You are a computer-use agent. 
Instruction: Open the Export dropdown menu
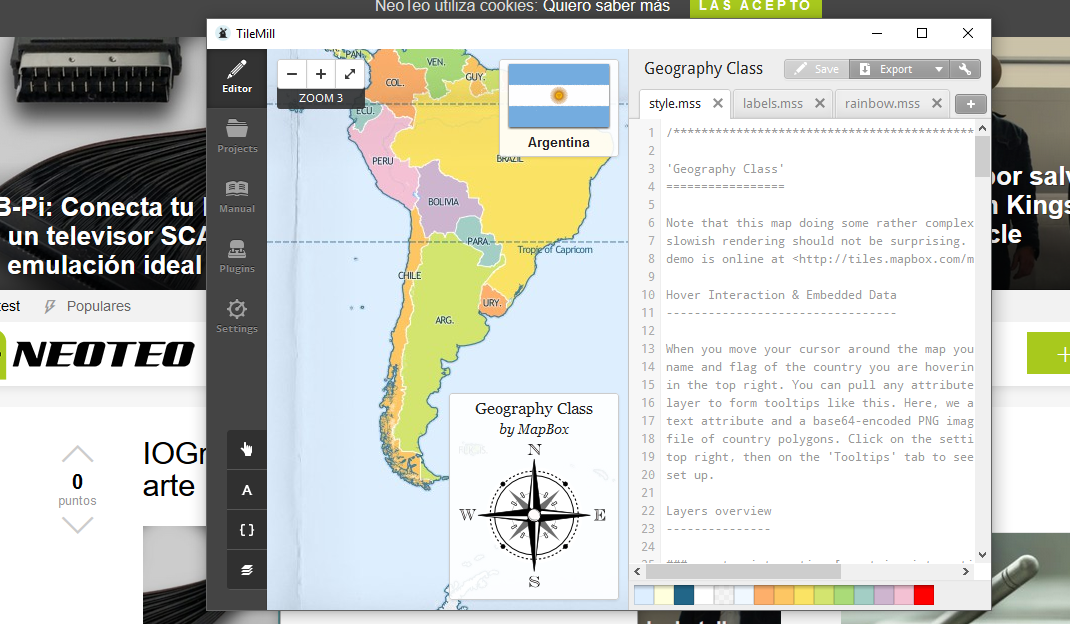[x=938, y=69]
